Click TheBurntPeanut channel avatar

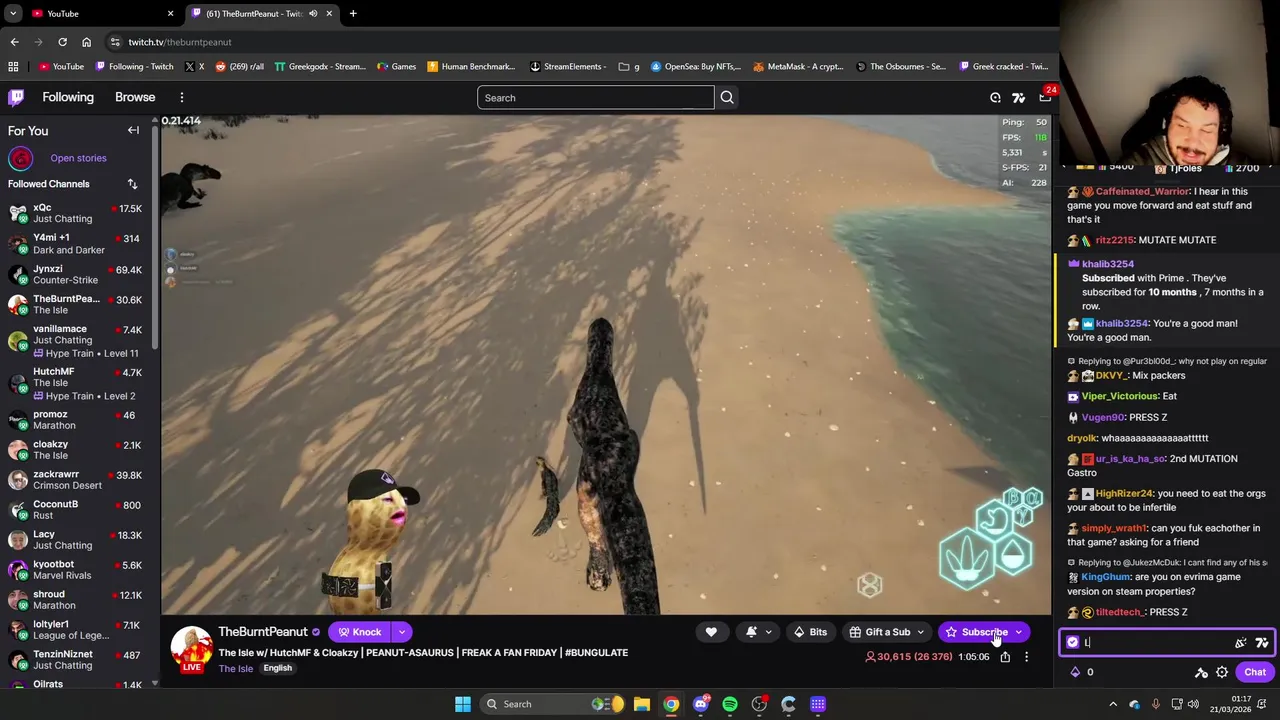point(191,649)
